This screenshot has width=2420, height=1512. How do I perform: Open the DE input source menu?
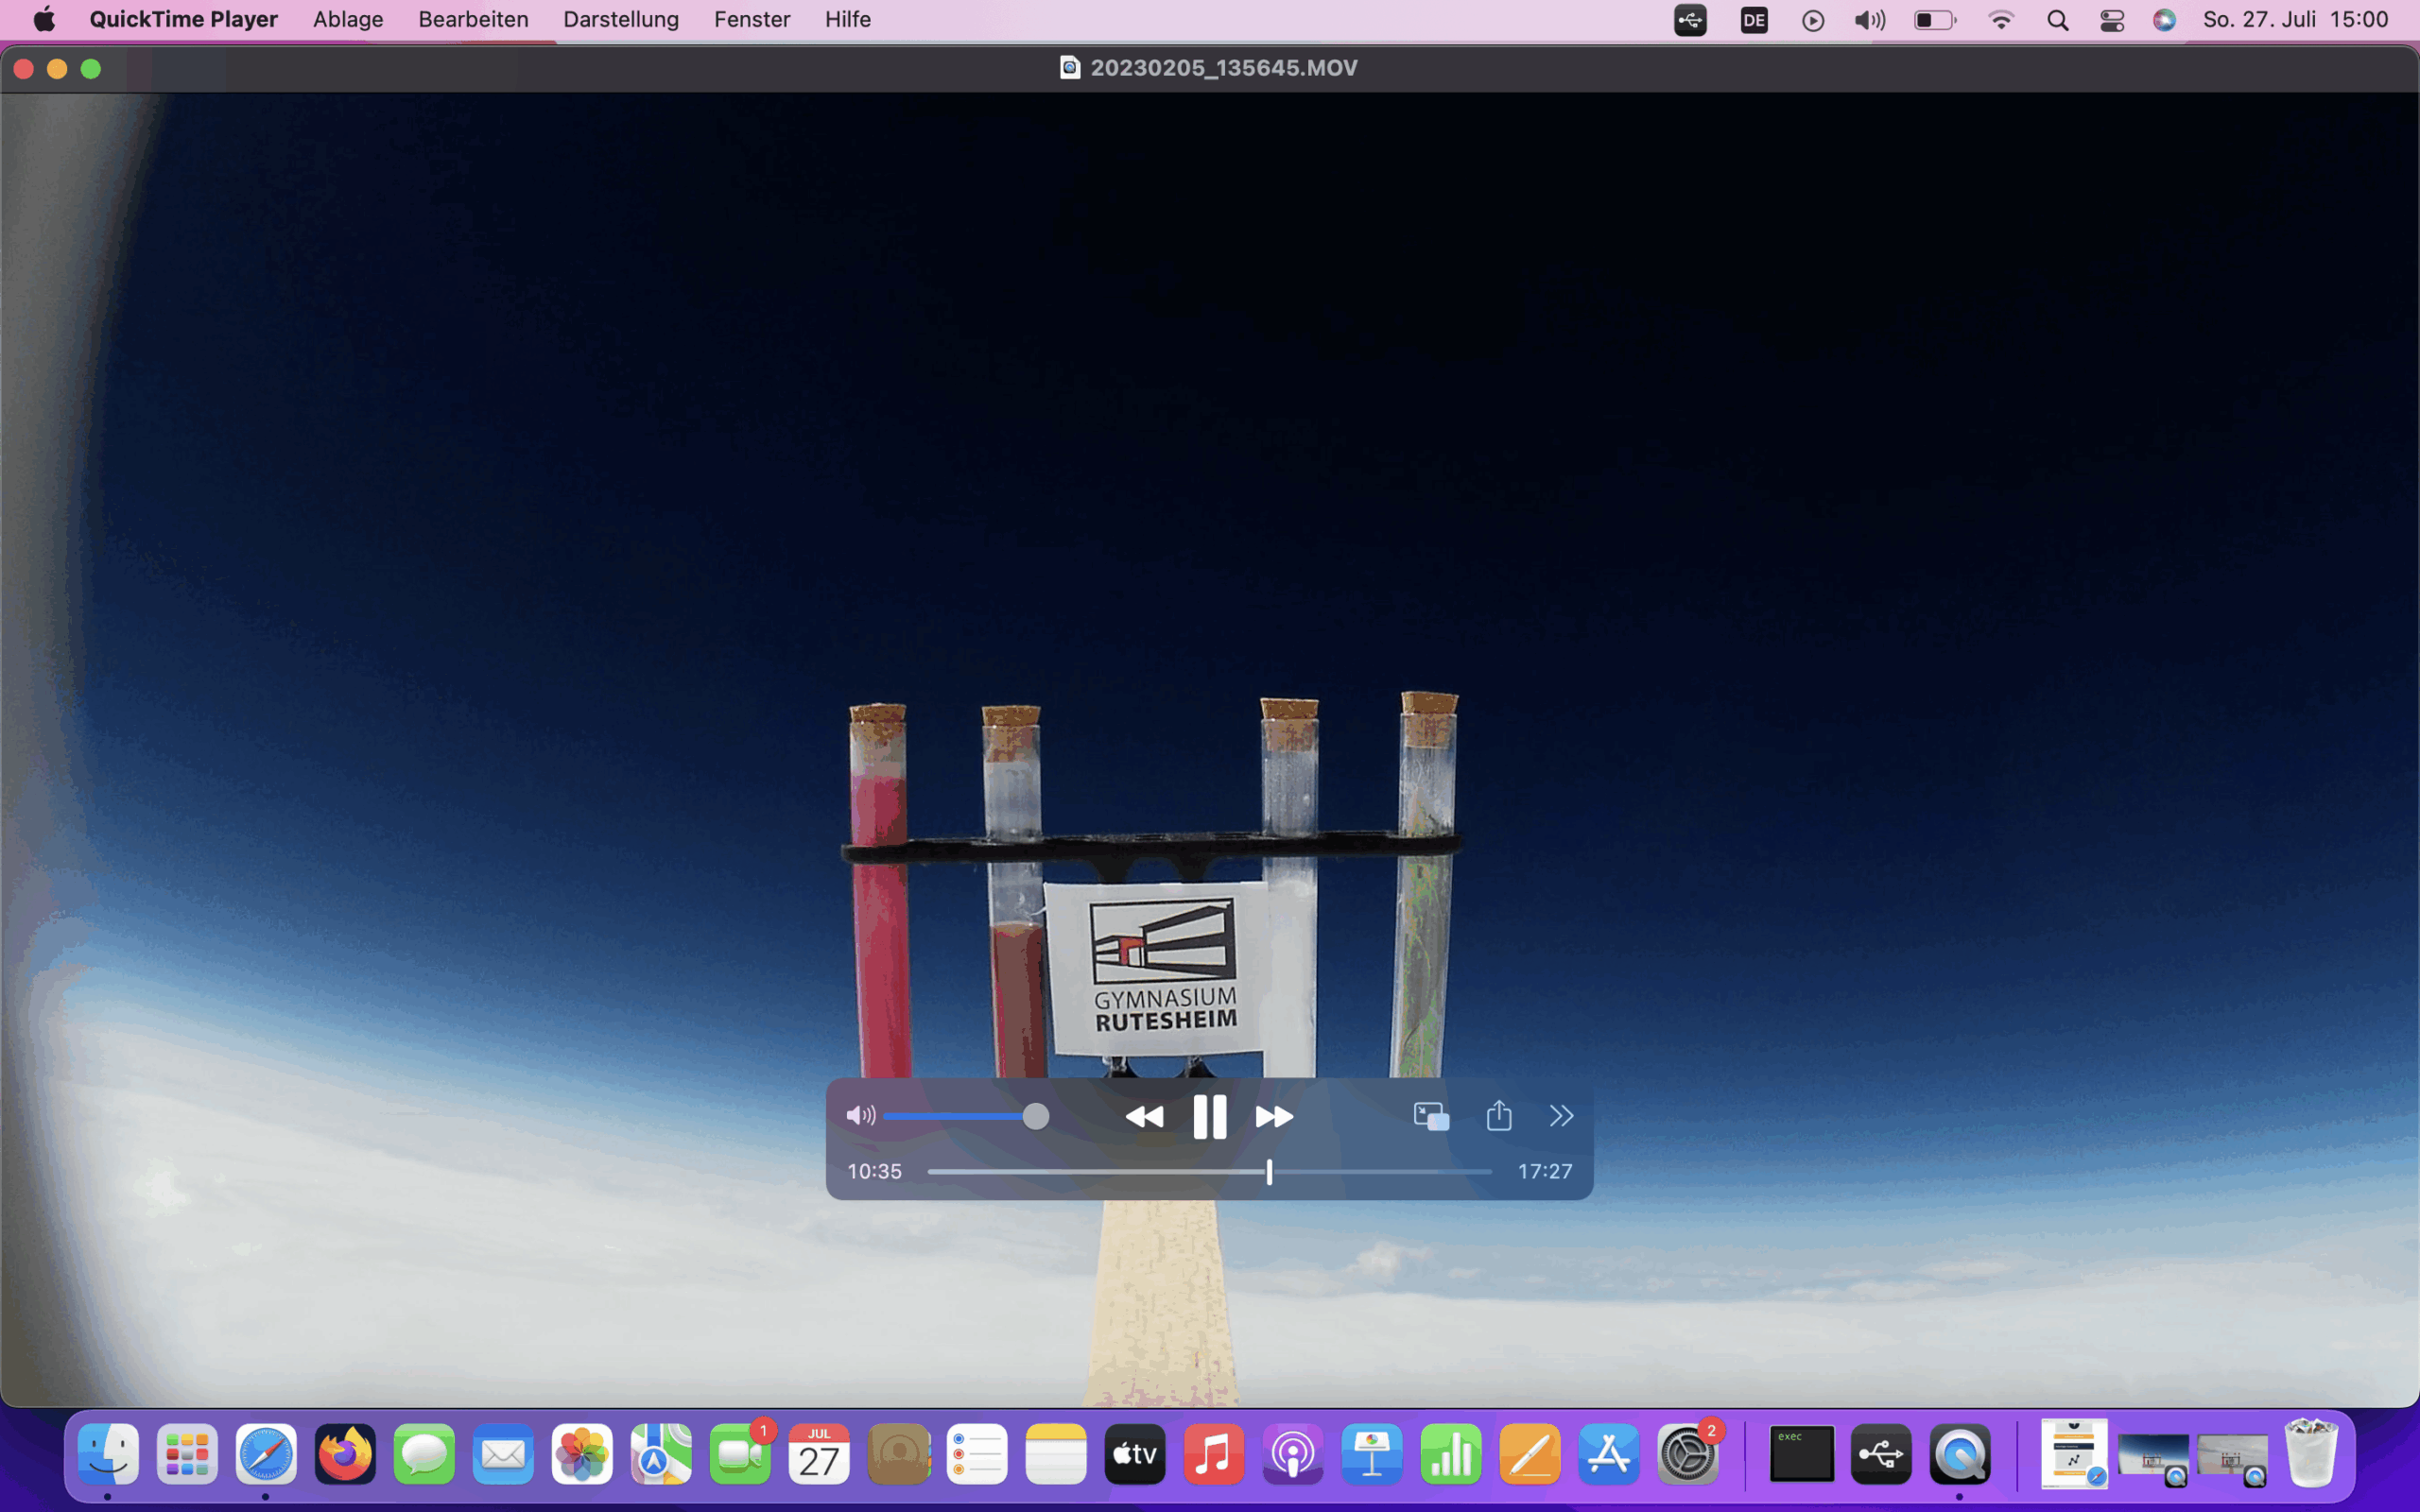1754,20
